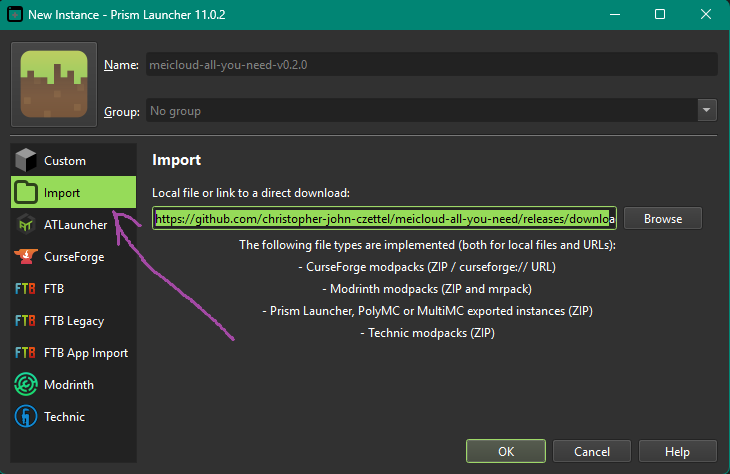Select the ATLauncher icon
This screenshot has width=730, height=474.
point(26,224)
